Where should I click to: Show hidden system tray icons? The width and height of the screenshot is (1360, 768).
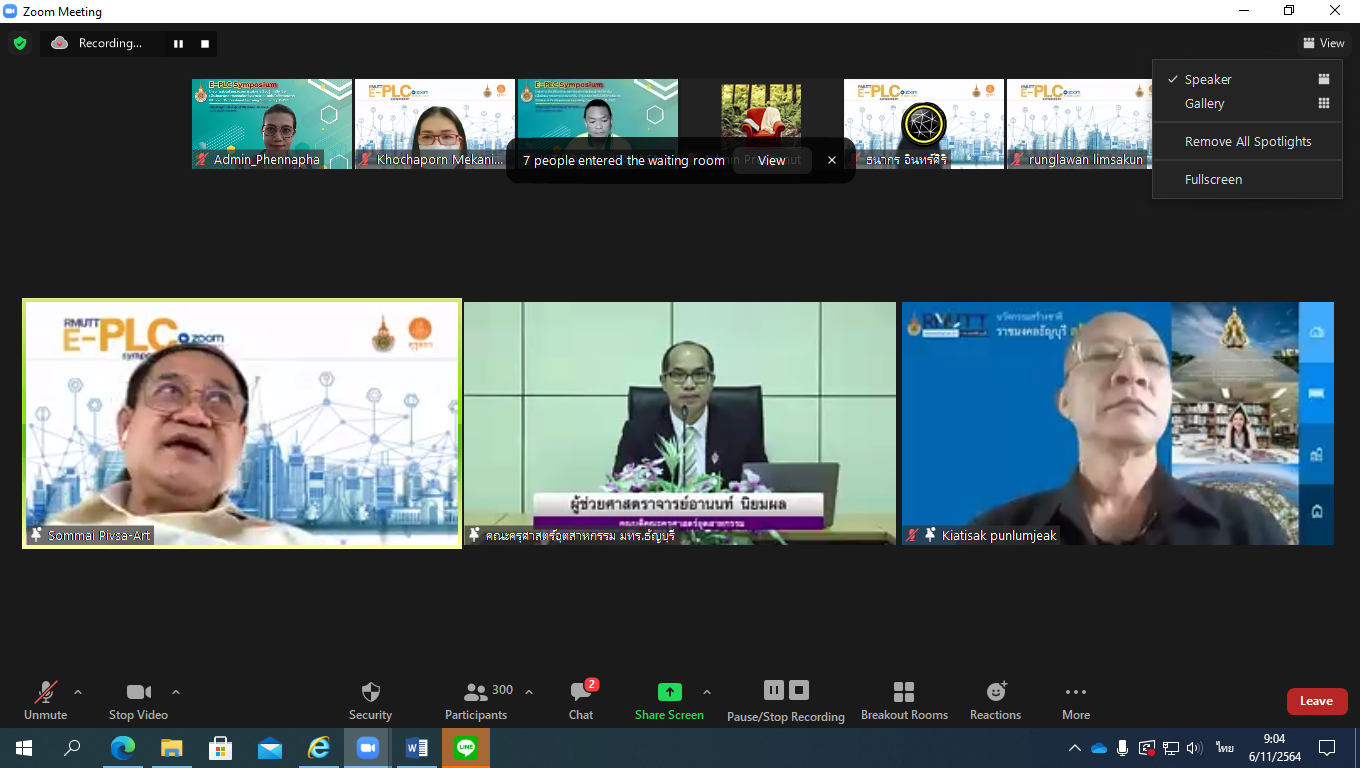[x=1075, y=748]
